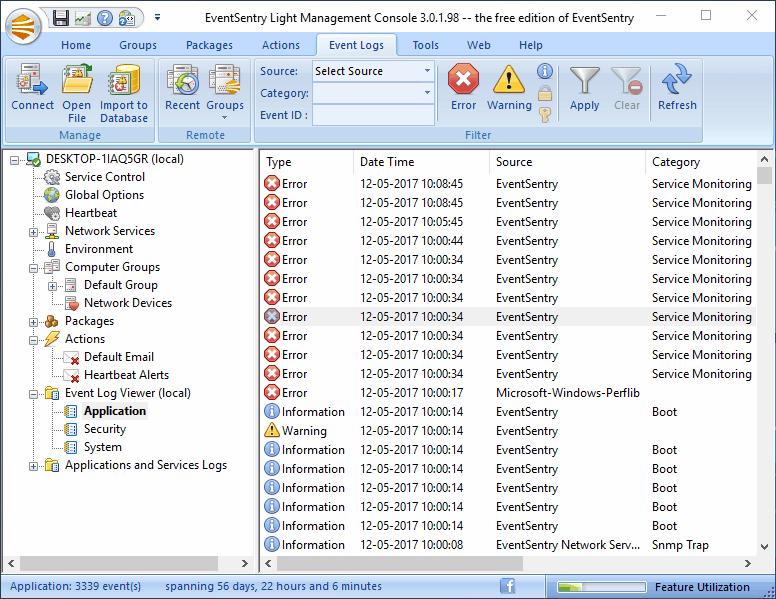Expand the Network Services tree node
Image resolution: width=776 pixels, height=599 pixels.
tap(33, 232)
